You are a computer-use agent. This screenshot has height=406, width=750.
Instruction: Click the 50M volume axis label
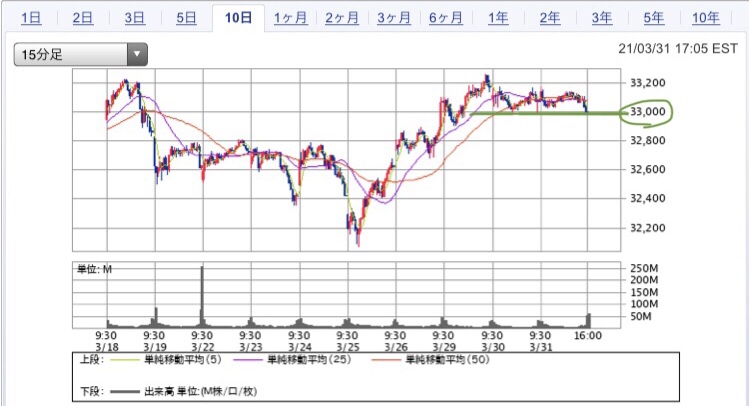pos(640,317)
